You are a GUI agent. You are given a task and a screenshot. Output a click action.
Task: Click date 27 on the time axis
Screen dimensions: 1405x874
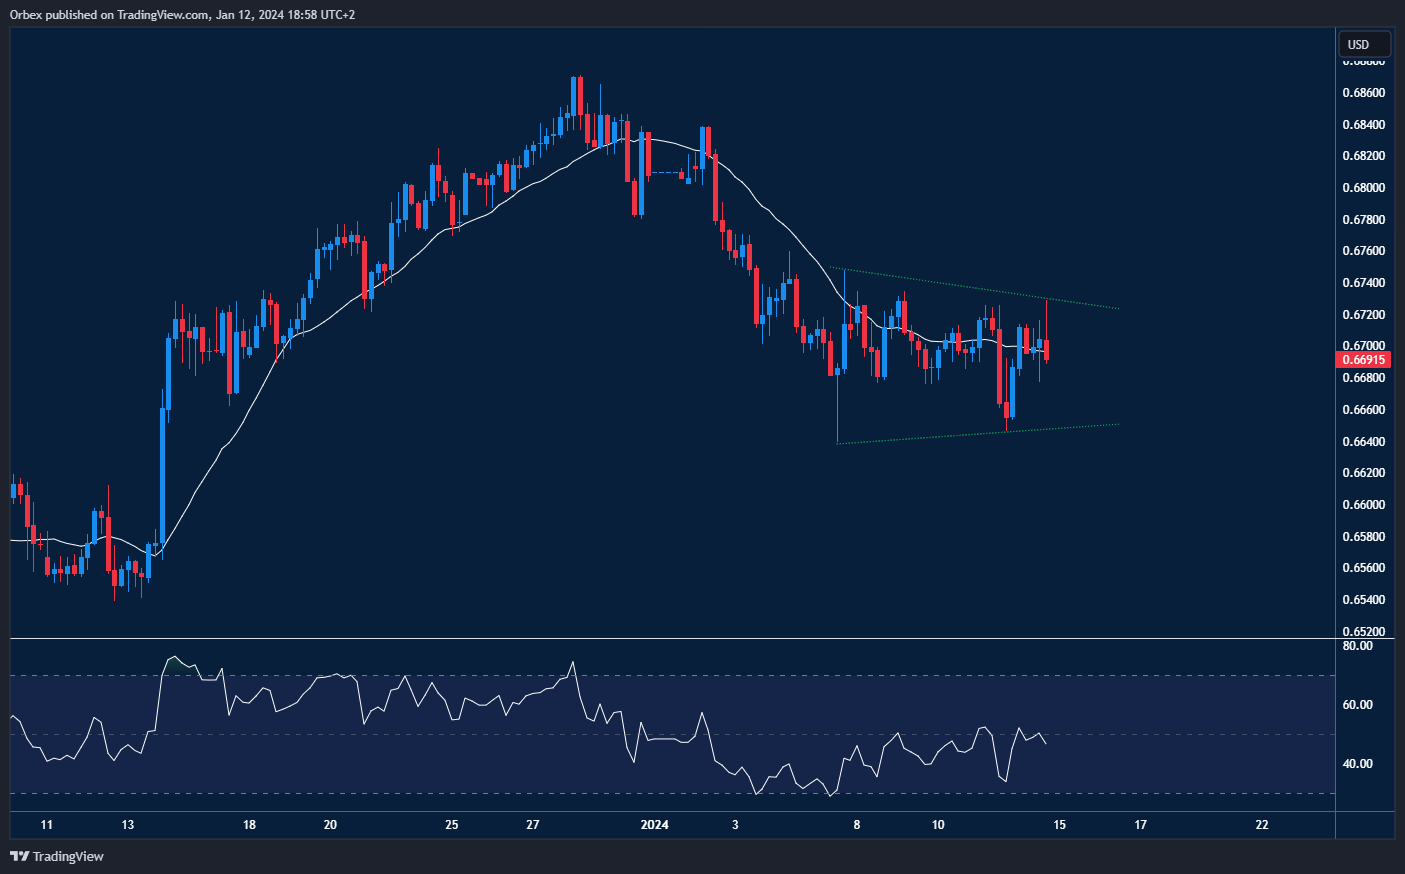[x=533, y=825]
